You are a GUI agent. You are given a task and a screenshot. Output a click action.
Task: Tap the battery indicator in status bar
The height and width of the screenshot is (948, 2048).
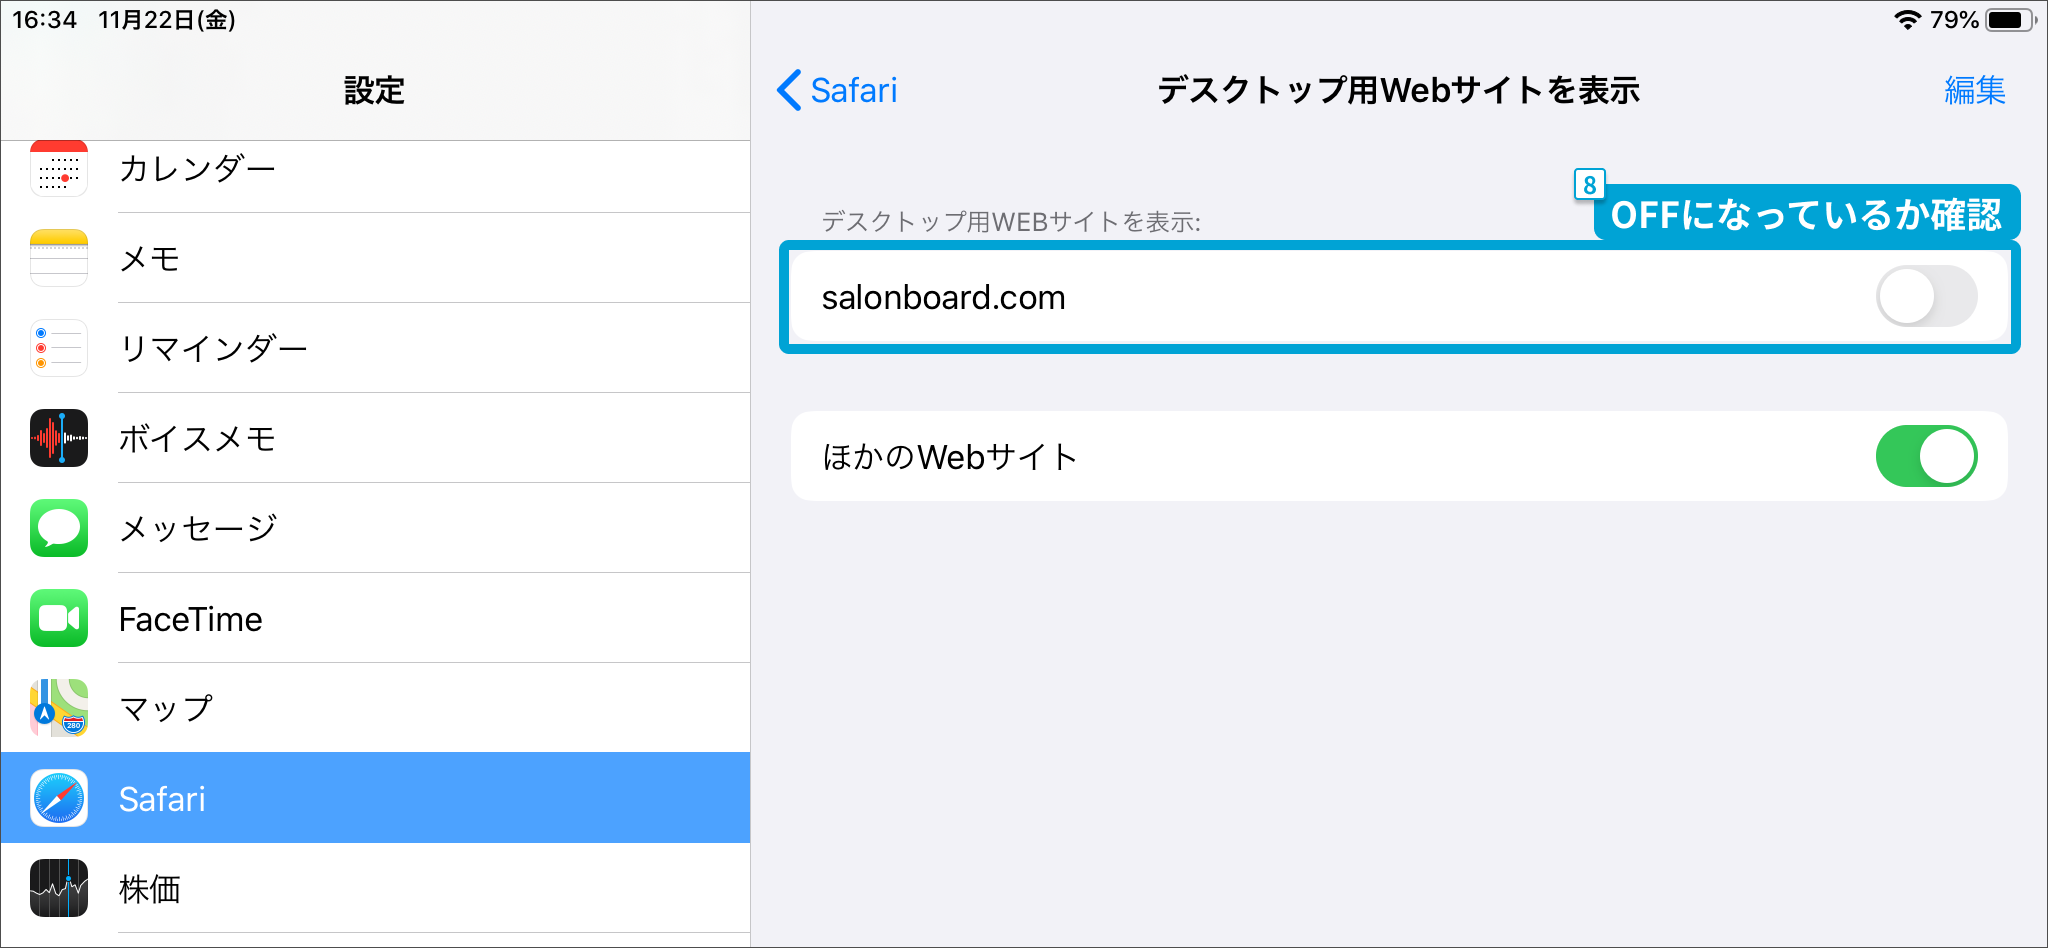pos(2008,20)
